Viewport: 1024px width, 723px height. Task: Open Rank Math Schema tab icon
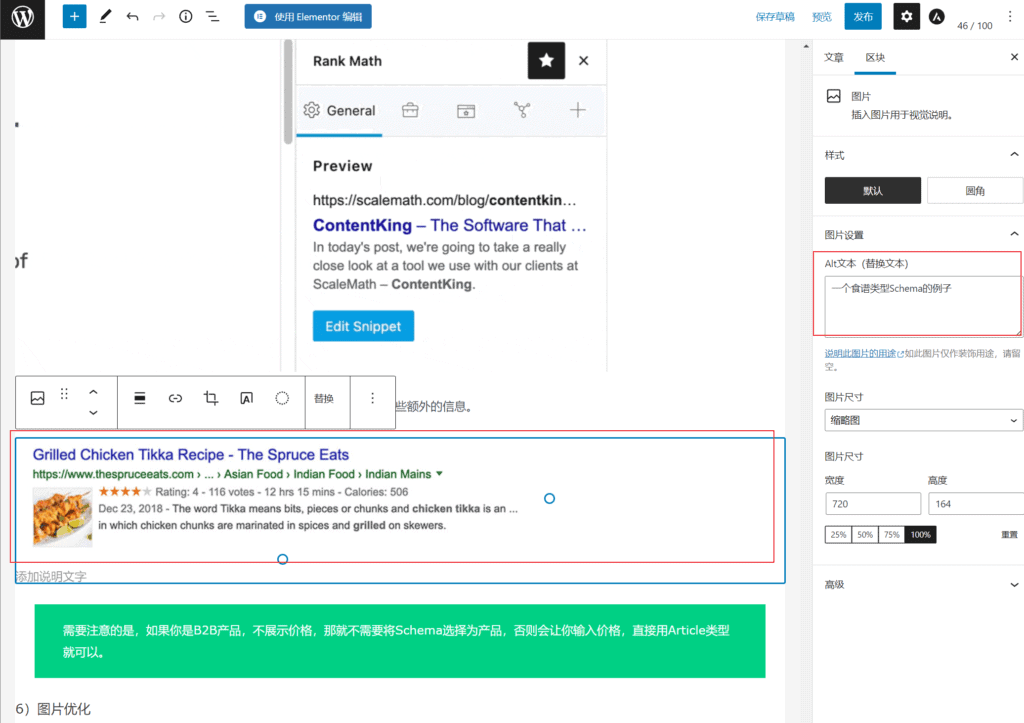click(466, 110)
